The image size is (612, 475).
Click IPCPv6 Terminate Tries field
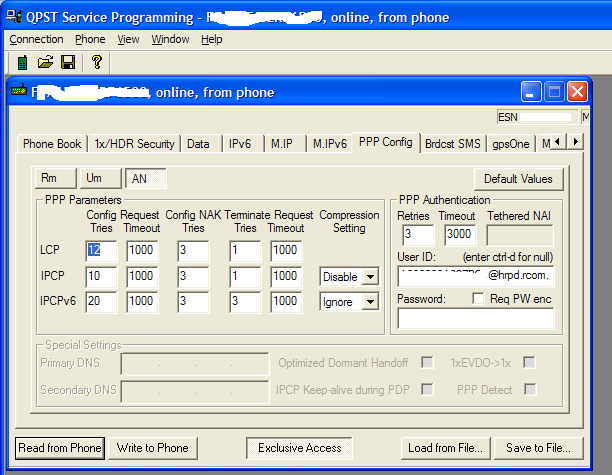click(245, 302)
